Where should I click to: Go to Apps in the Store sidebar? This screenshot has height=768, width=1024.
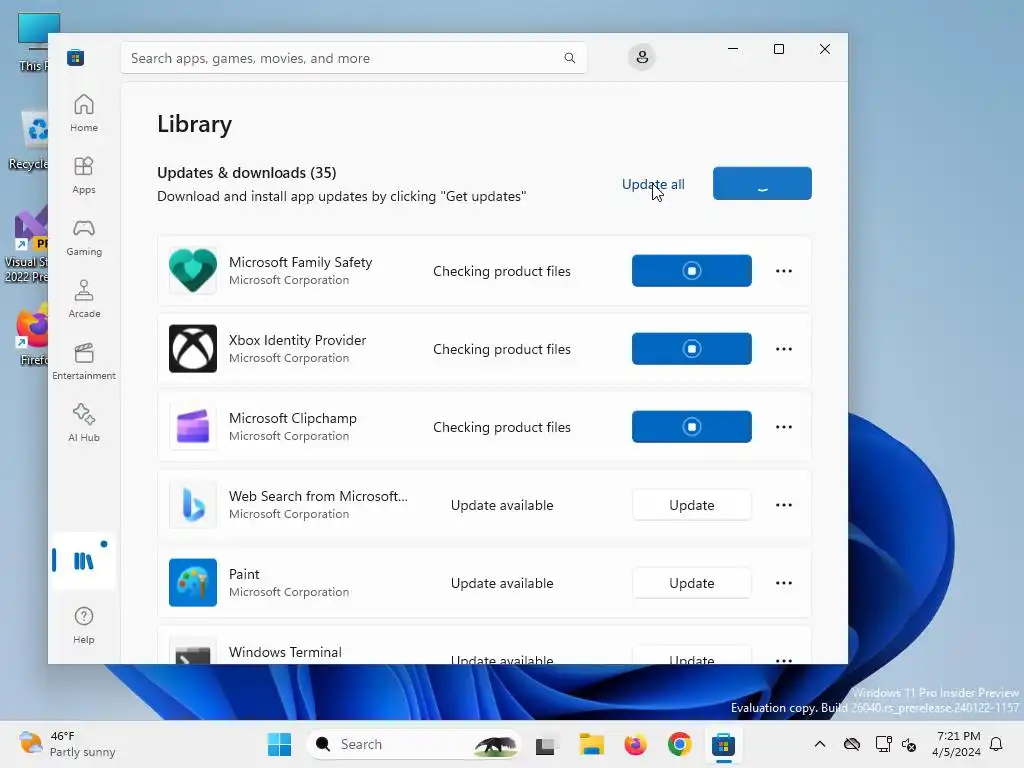pyautogui.click(x=84, y=175)
